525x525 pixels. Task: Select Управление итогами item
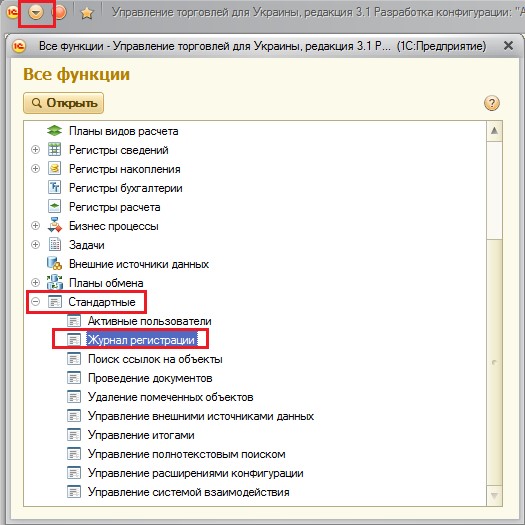(141, 435)
